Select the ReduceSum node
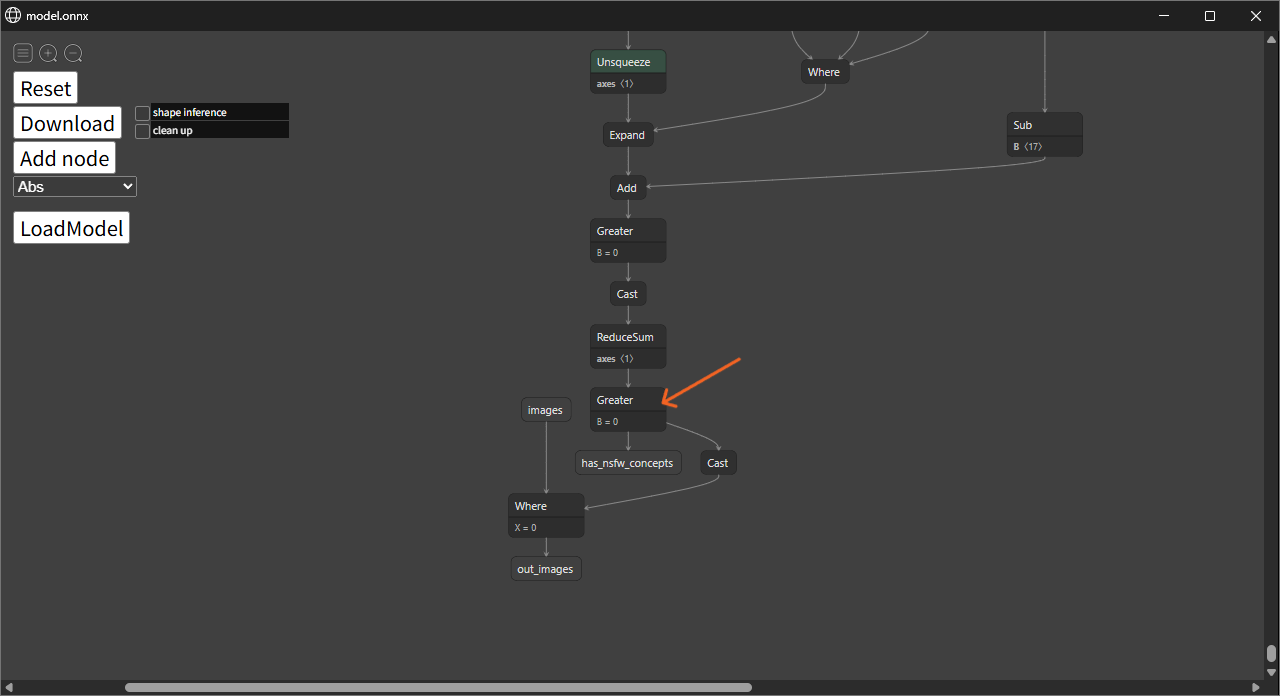Screen dimensions: 1280x696 (x=628, y=337)
